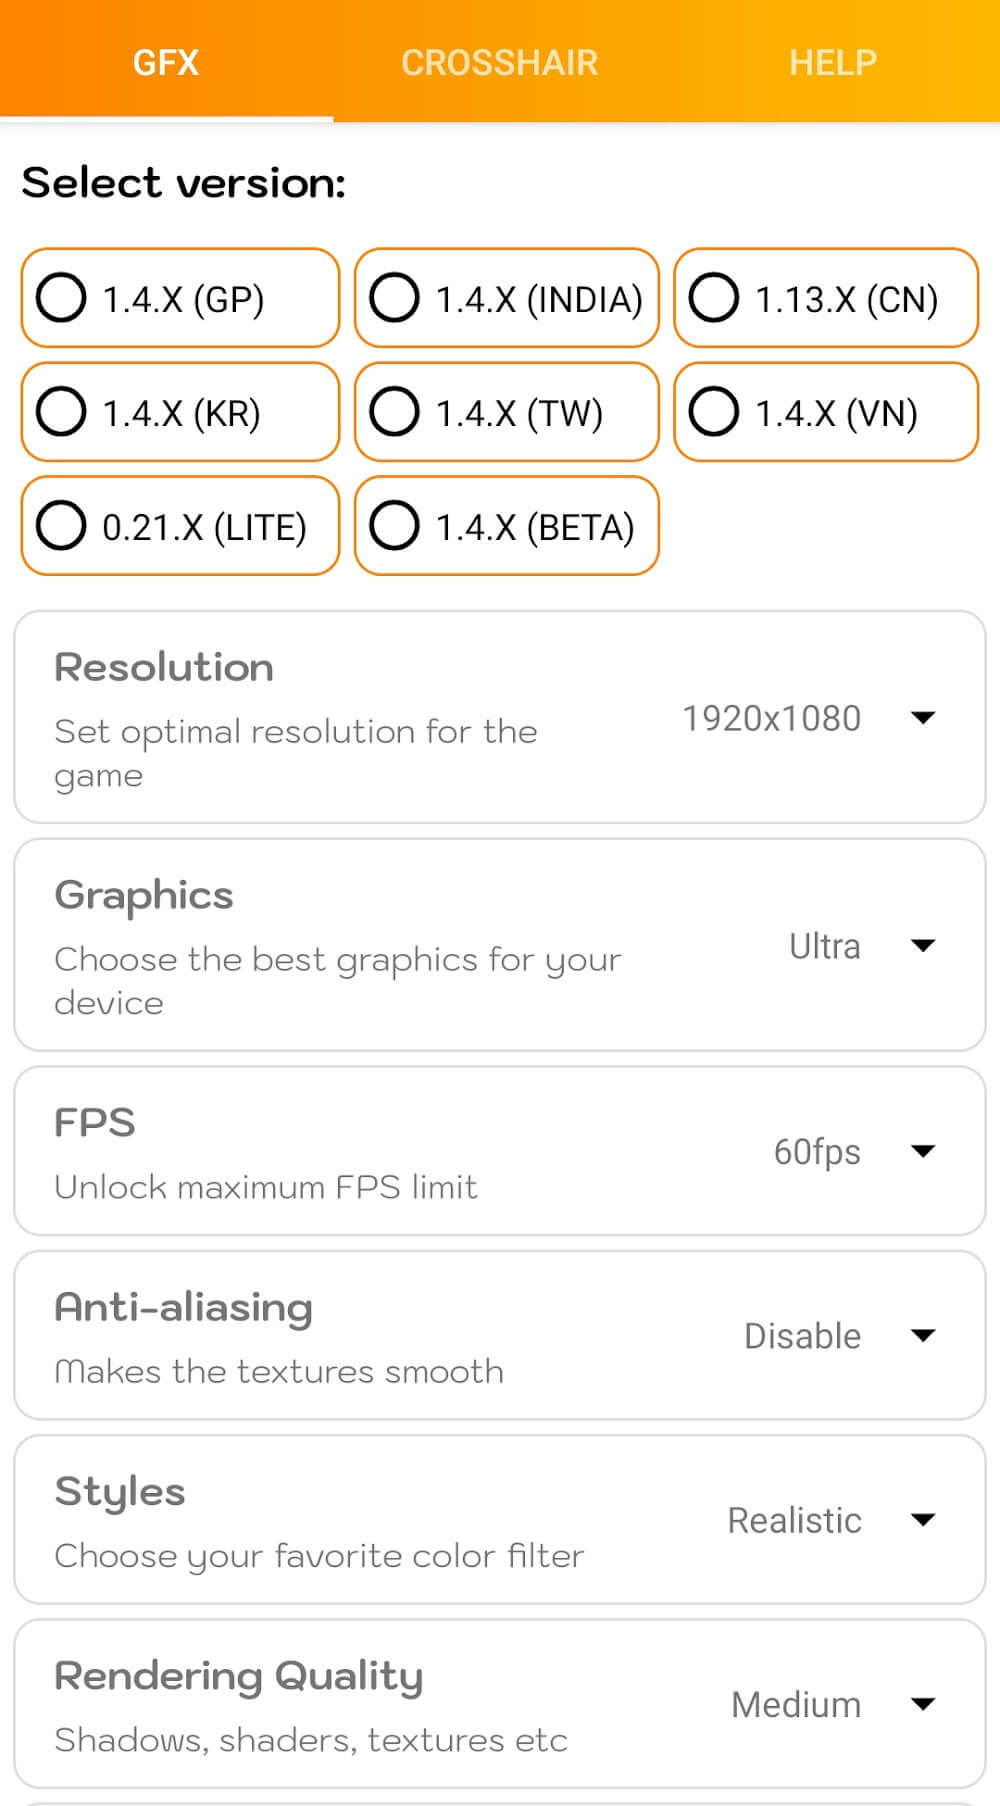Click the Realistic style value
This screenshot has width=1000, height=1806.
(x=794, y=1520)
